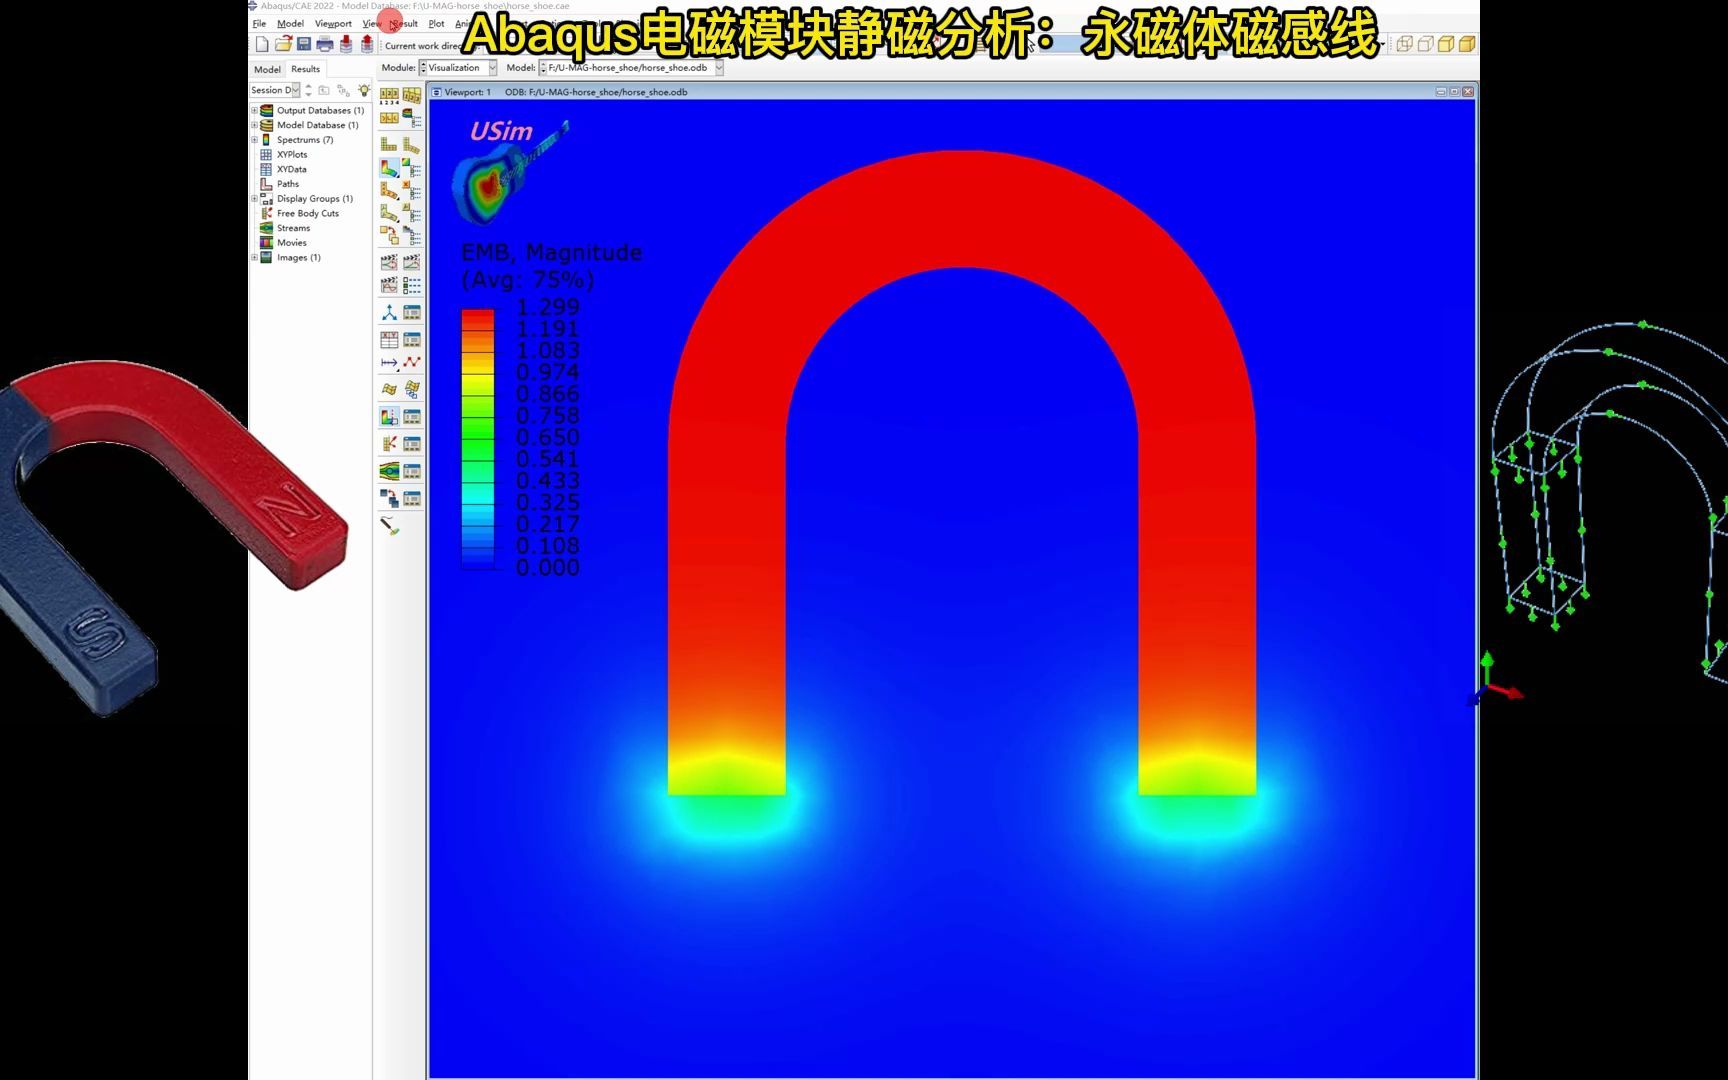
Task: Click the Plot Symbols on Deformed Shape icon
Action: [x=389, y=190]
